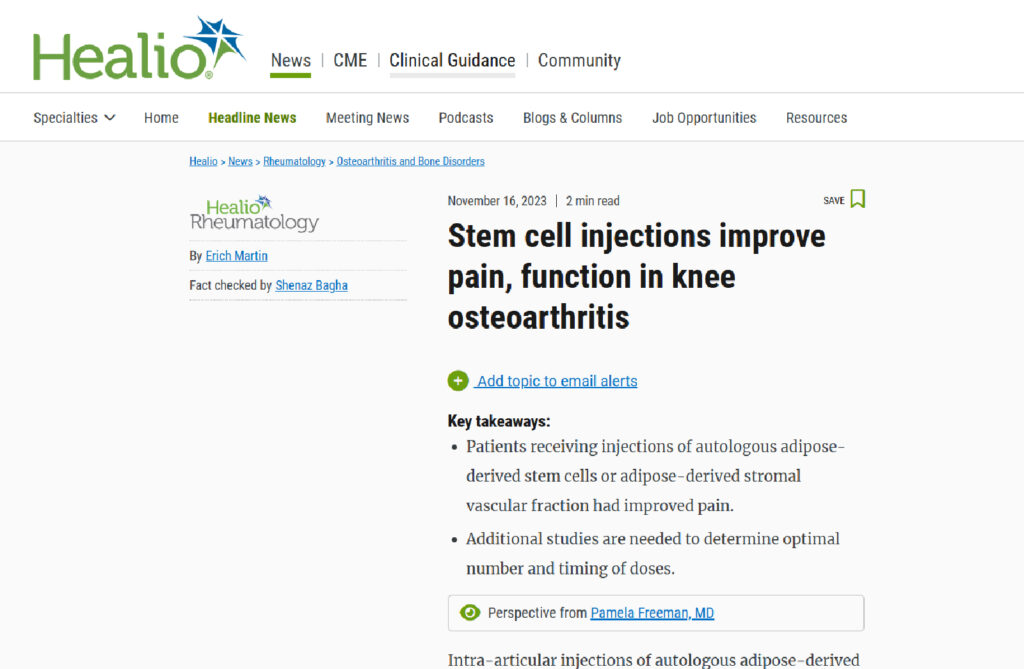The width and height of the screenshot is (1024, 669).
Task: Open Osteoarthritis and Bone Disorders breadcrumb
Action: pos(410,161)
